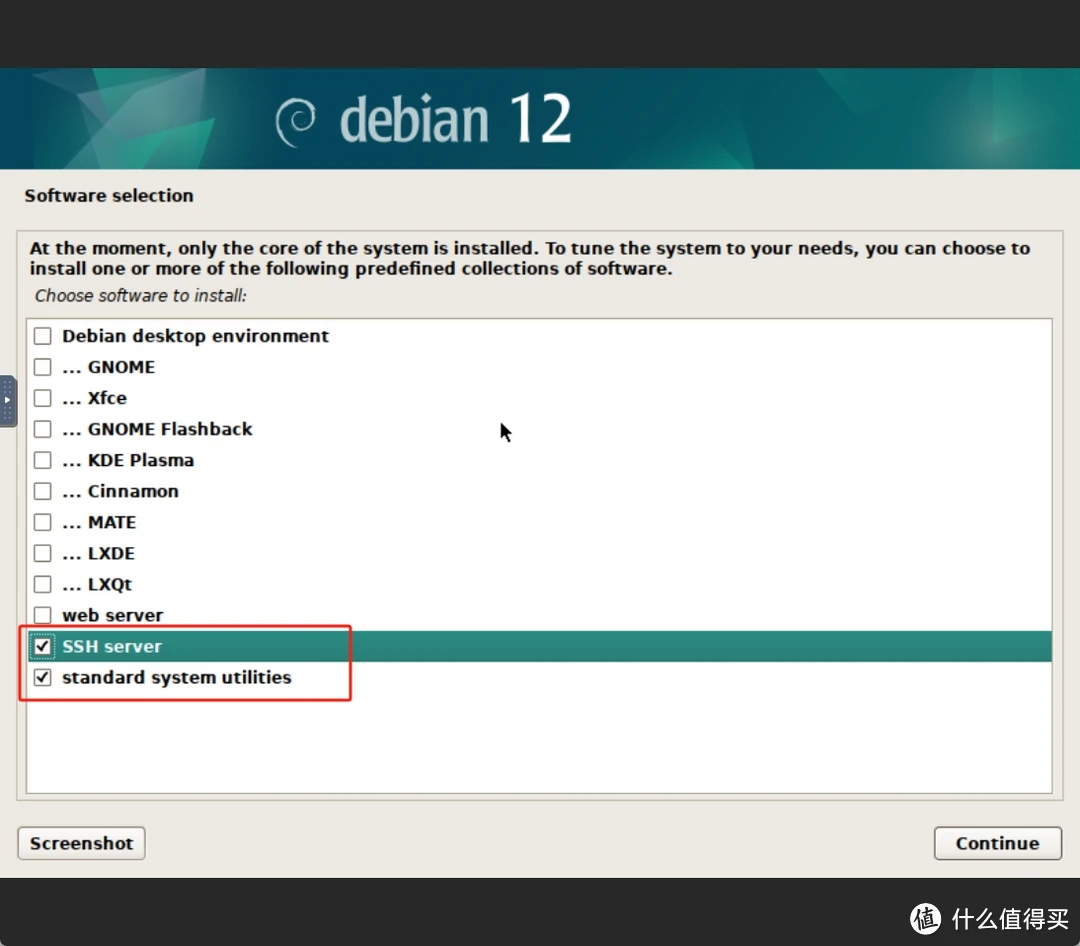Viewport: 1080px width, 946px height.
Task: Click the 'Software selection' heading
Action: point(109,196)
